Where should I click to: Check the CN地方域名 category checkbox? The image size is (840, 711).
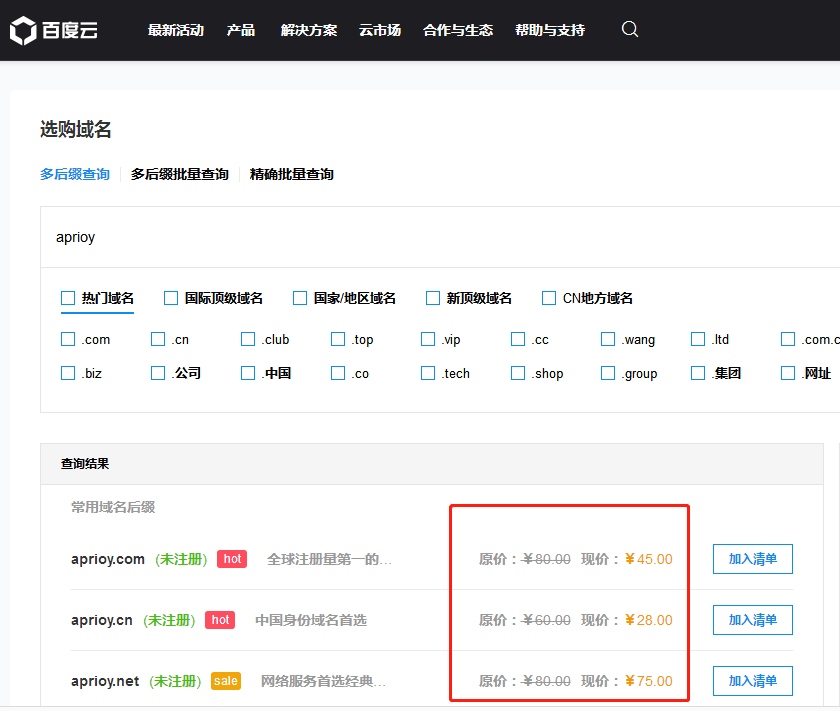[x=549, y=298]
